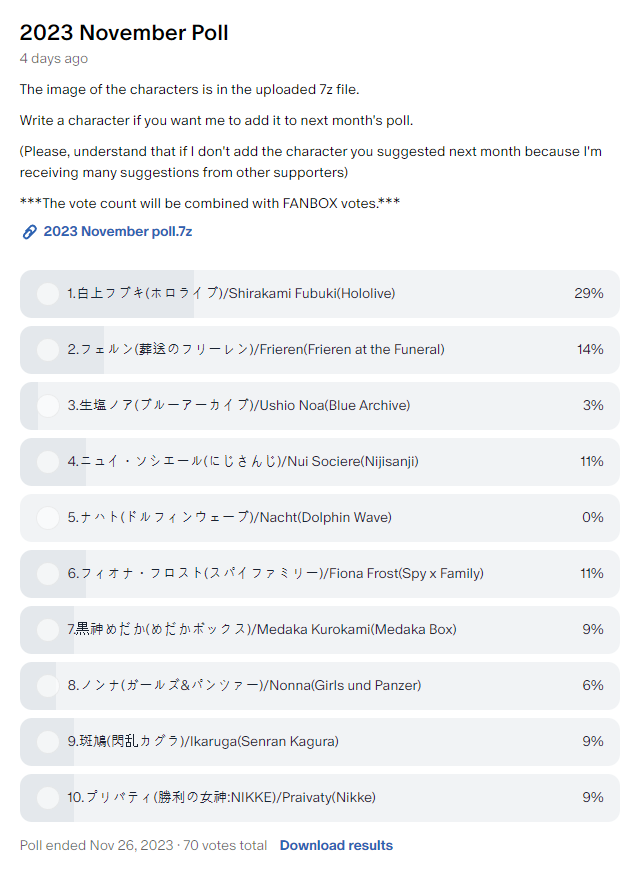
Task: Click the 29% result for Shirakami Fubuki
Action: pyautogui.click(x=589, y=294)
